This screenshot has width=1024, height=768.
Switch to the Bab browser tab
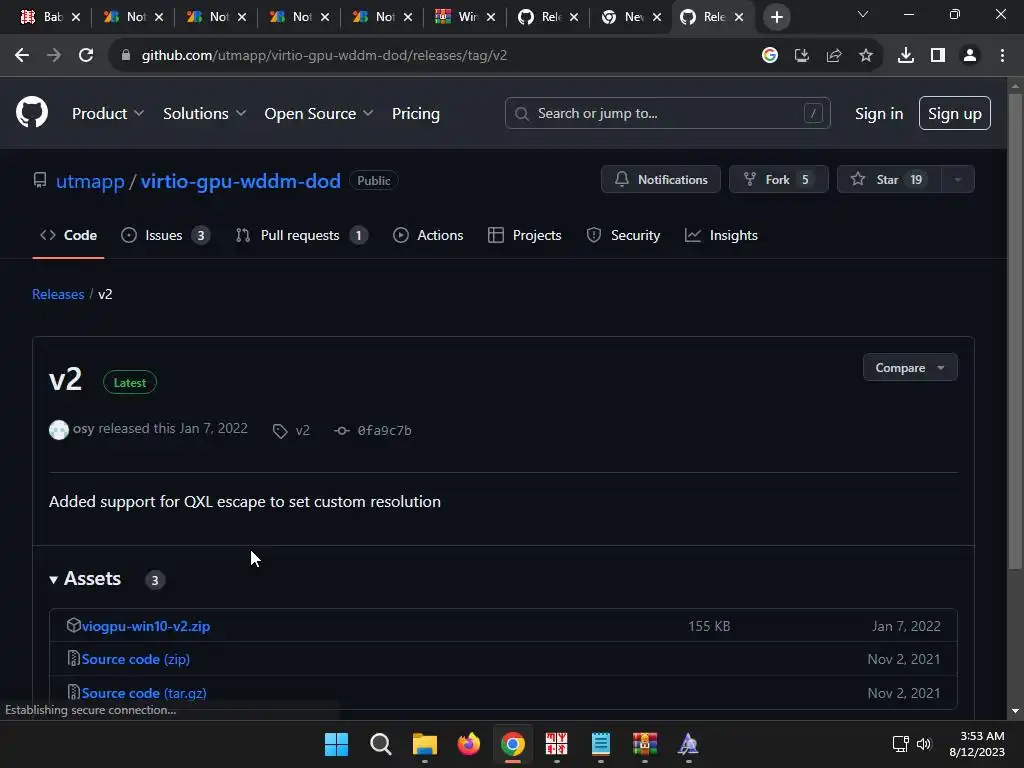pos(50,17)
